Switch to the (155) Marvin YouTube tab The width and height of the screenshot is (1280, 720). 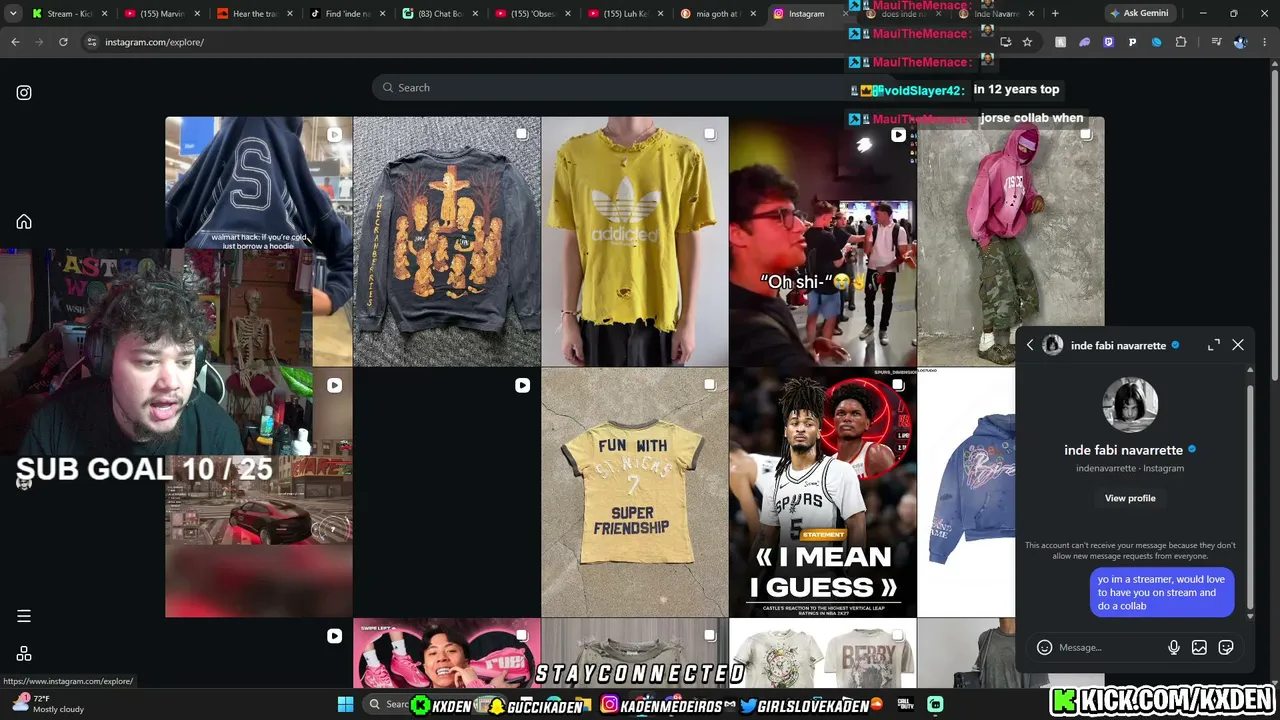point(161,14)
